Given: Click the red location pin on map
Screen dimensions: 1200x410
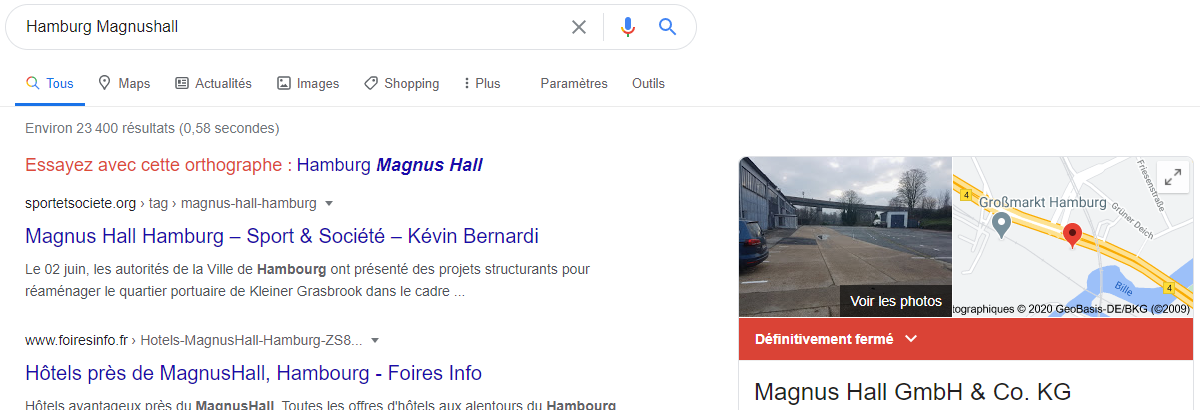Looking at the screenshot, I should coord(1072,236).
